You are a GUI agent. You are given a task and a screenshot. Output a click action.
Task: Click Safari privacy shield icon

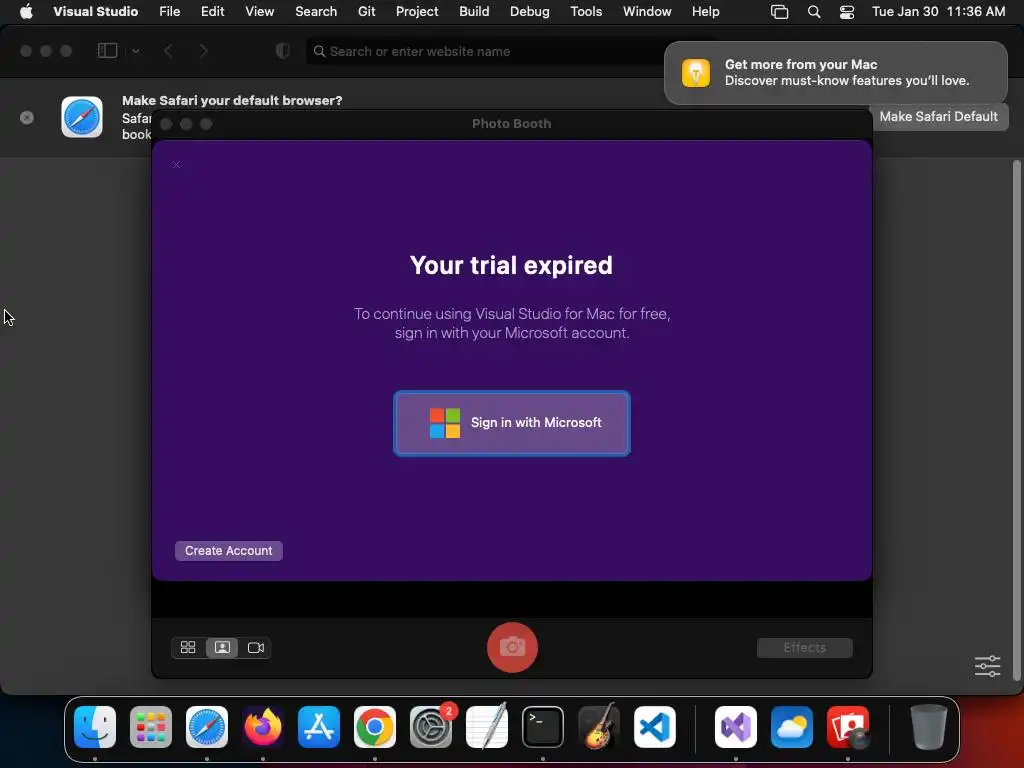283,51
